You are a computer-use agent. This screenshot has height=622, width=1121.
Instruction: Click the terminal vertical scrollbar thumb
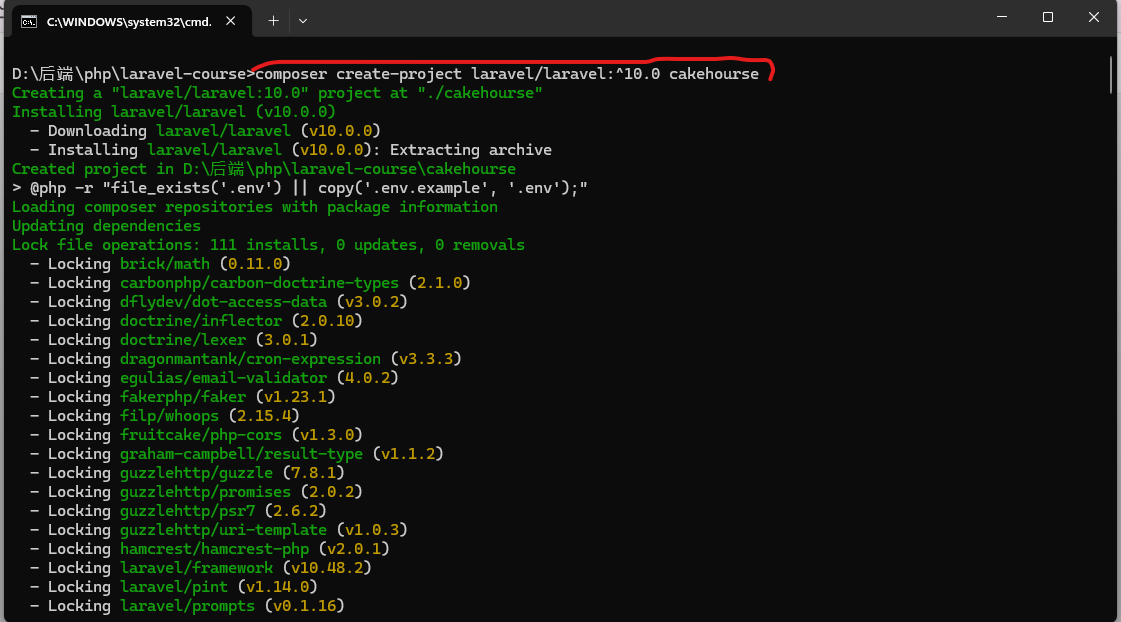click(x=1112, y=75)
